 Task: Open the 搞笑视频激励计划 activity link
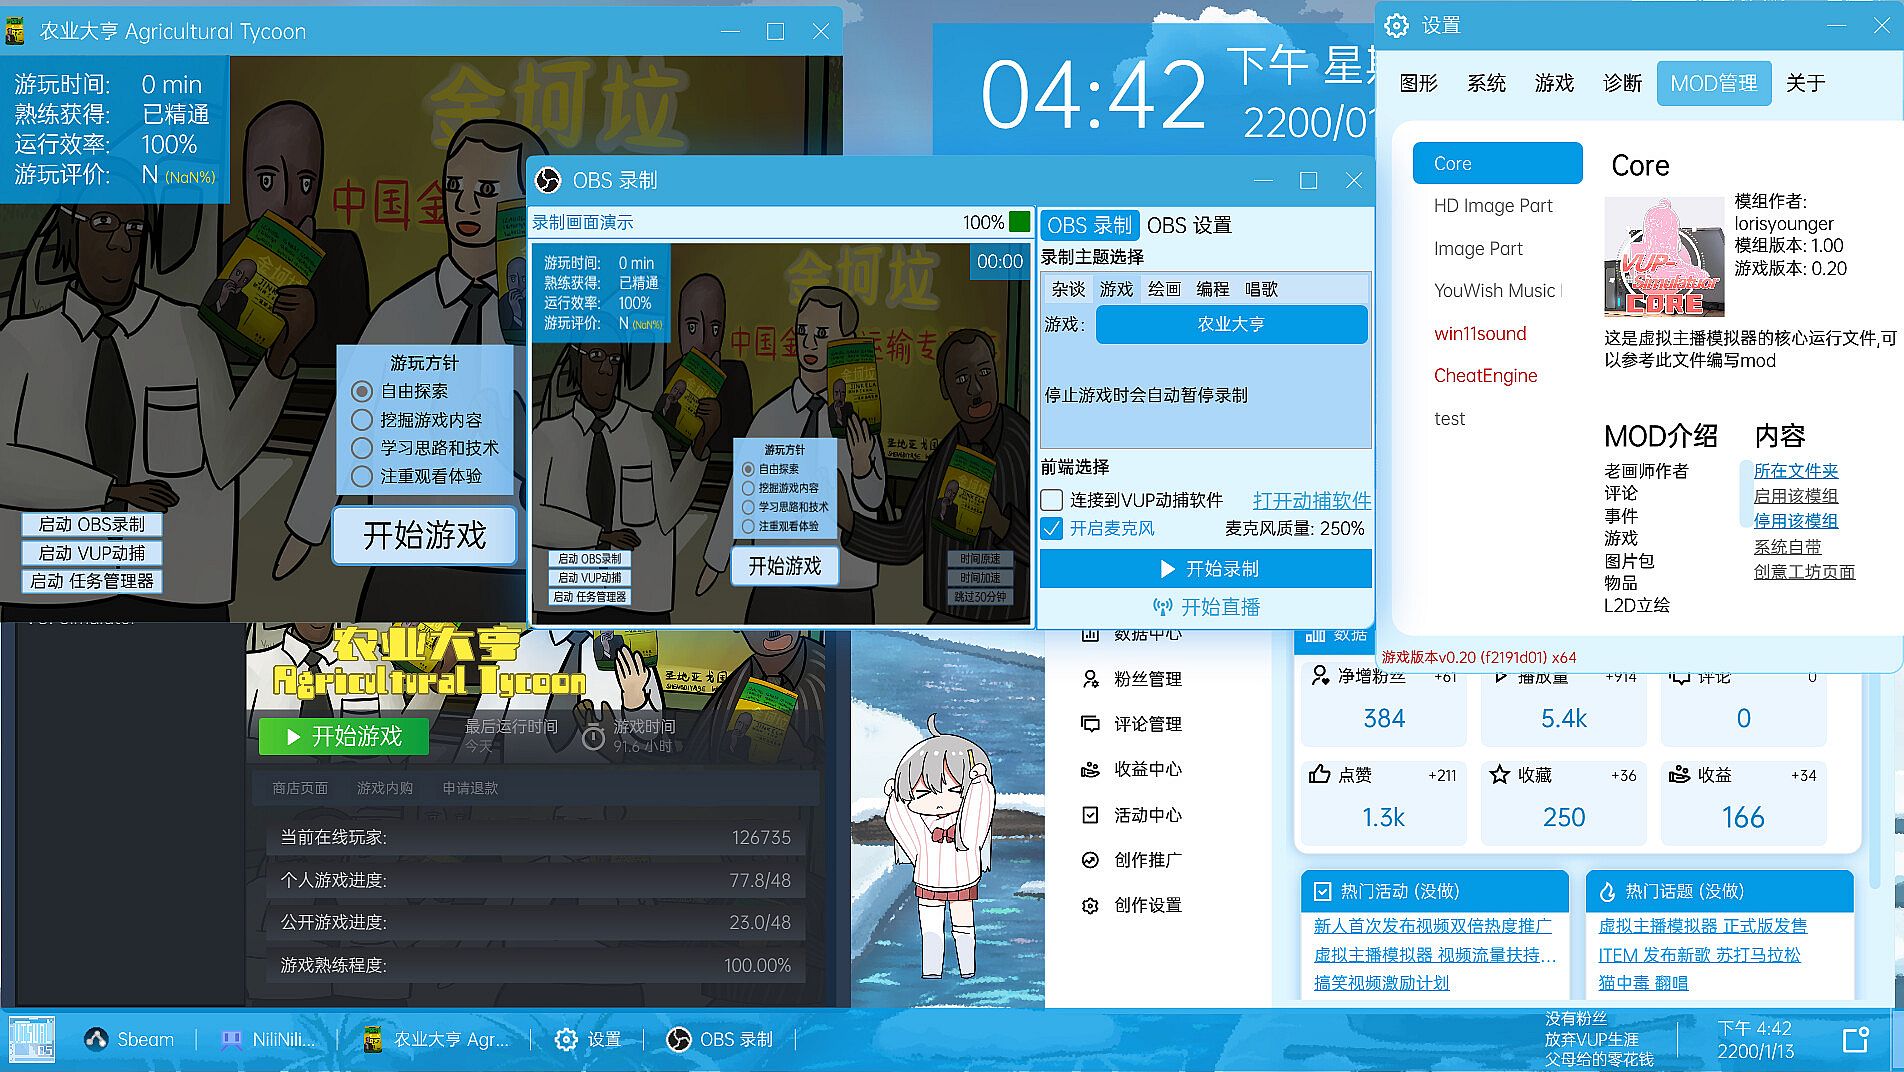tap(1381, 983)
